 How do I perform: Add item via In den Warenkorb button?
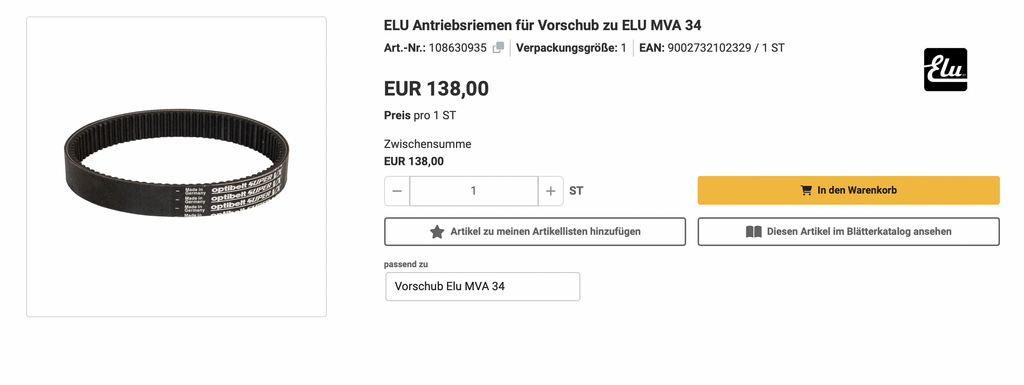pos(848,191)
